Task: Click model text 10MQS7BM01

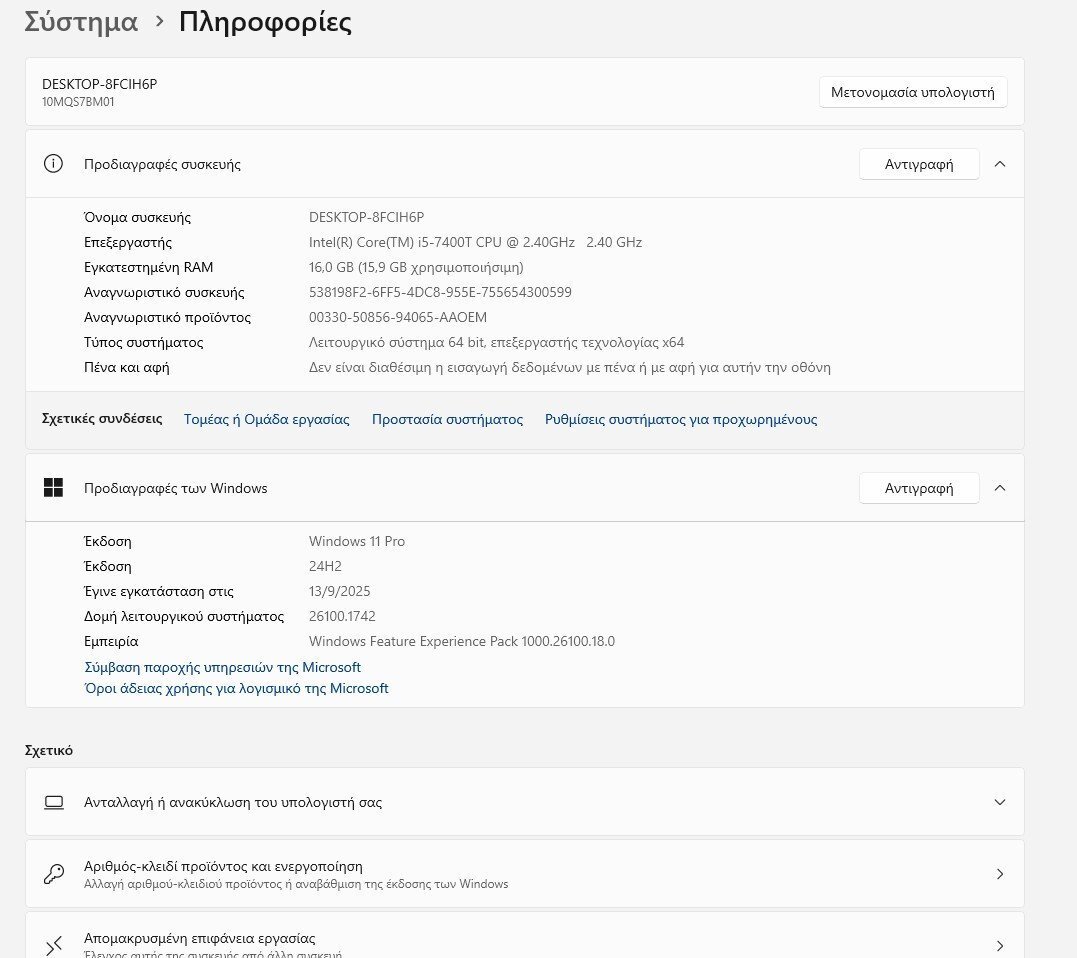Action: [x=78, y=102]
